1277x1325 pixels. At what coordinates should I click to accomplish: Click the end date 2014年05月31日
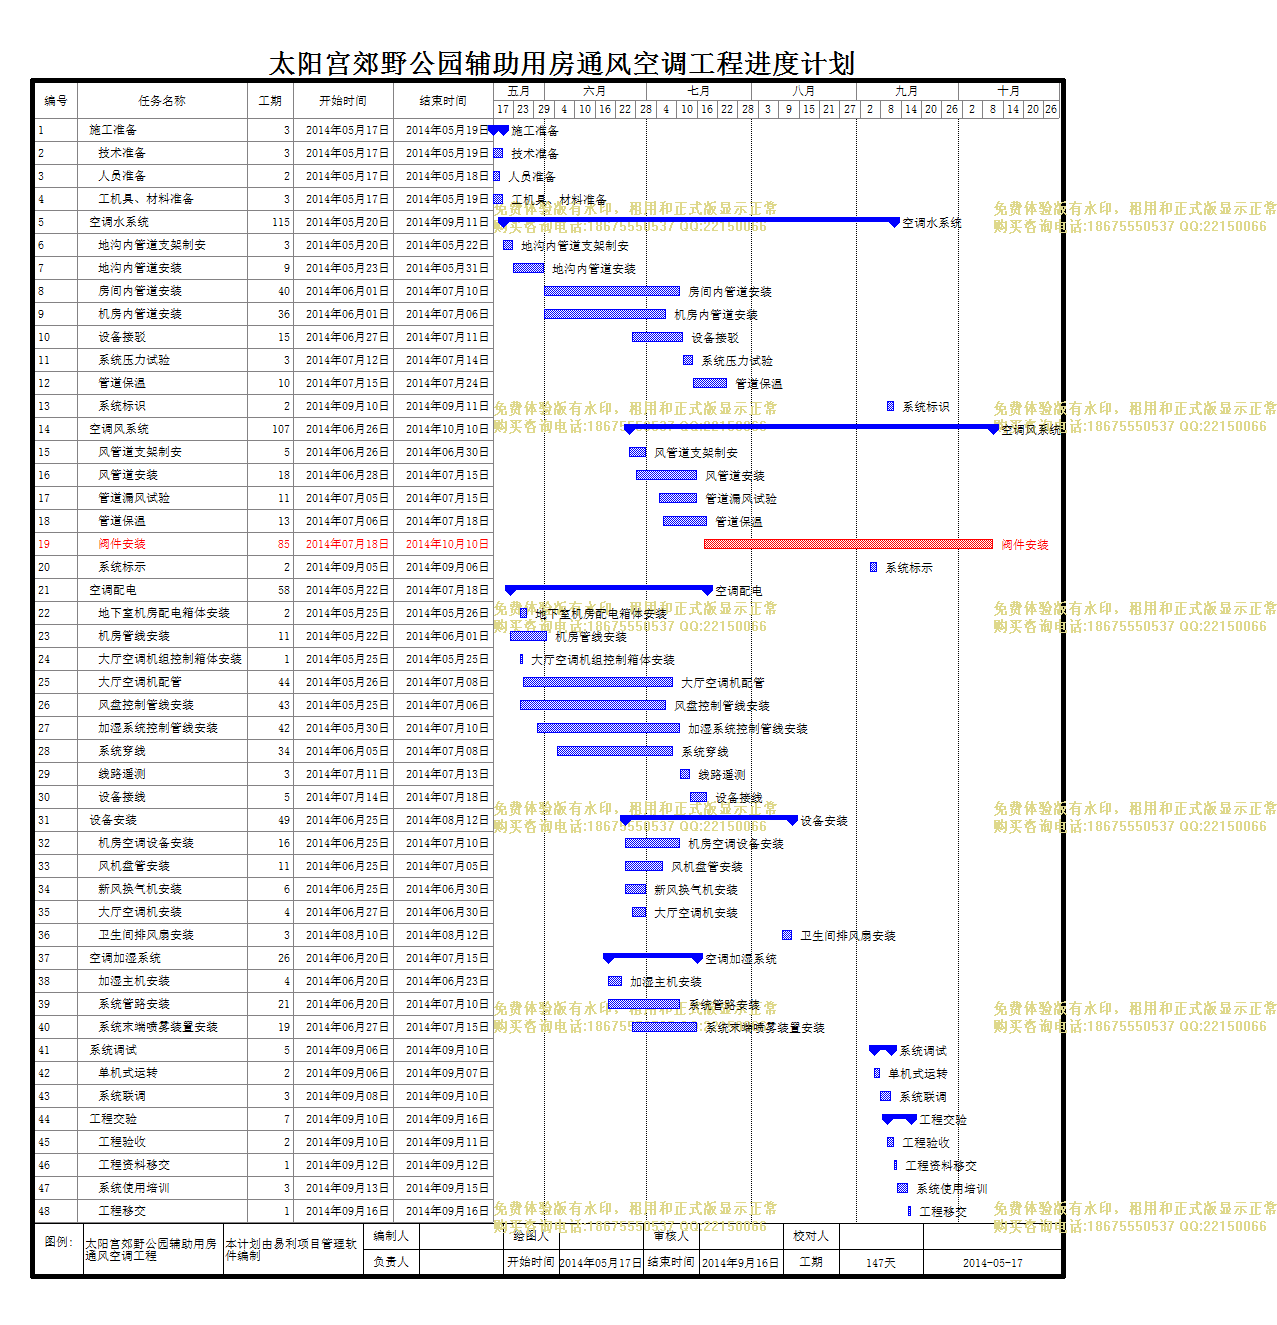coord(447,268)
